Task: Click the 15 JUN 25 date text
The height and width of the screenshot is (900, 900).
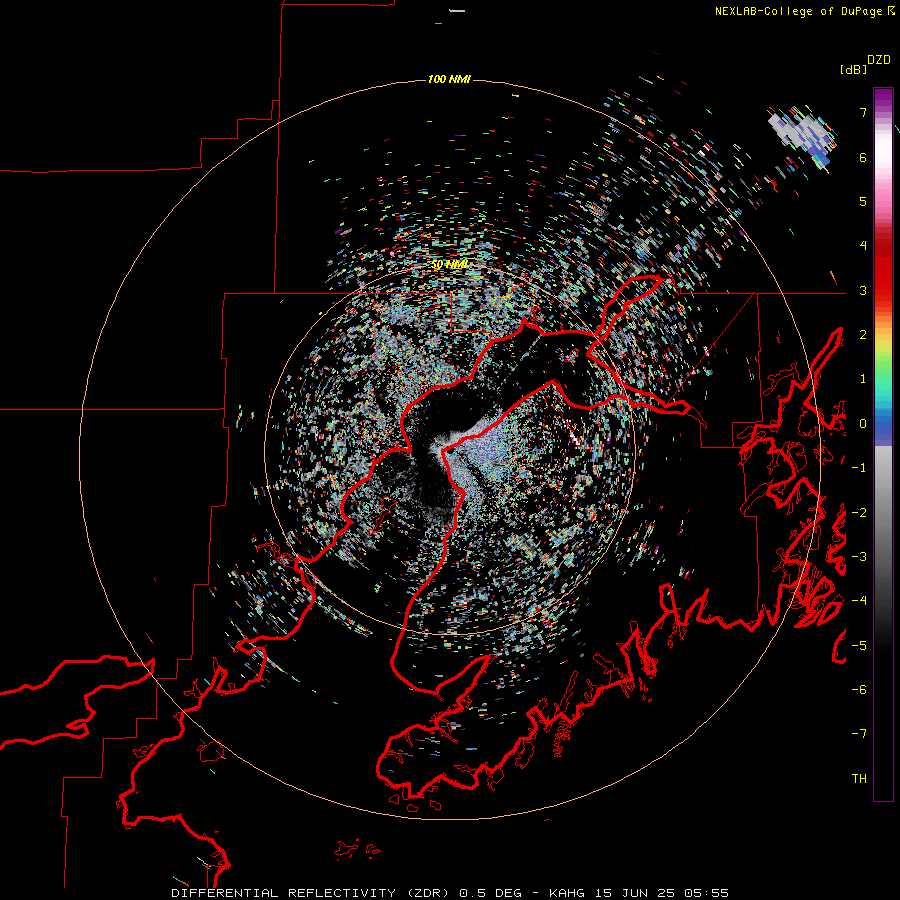Action: [634, 893]
